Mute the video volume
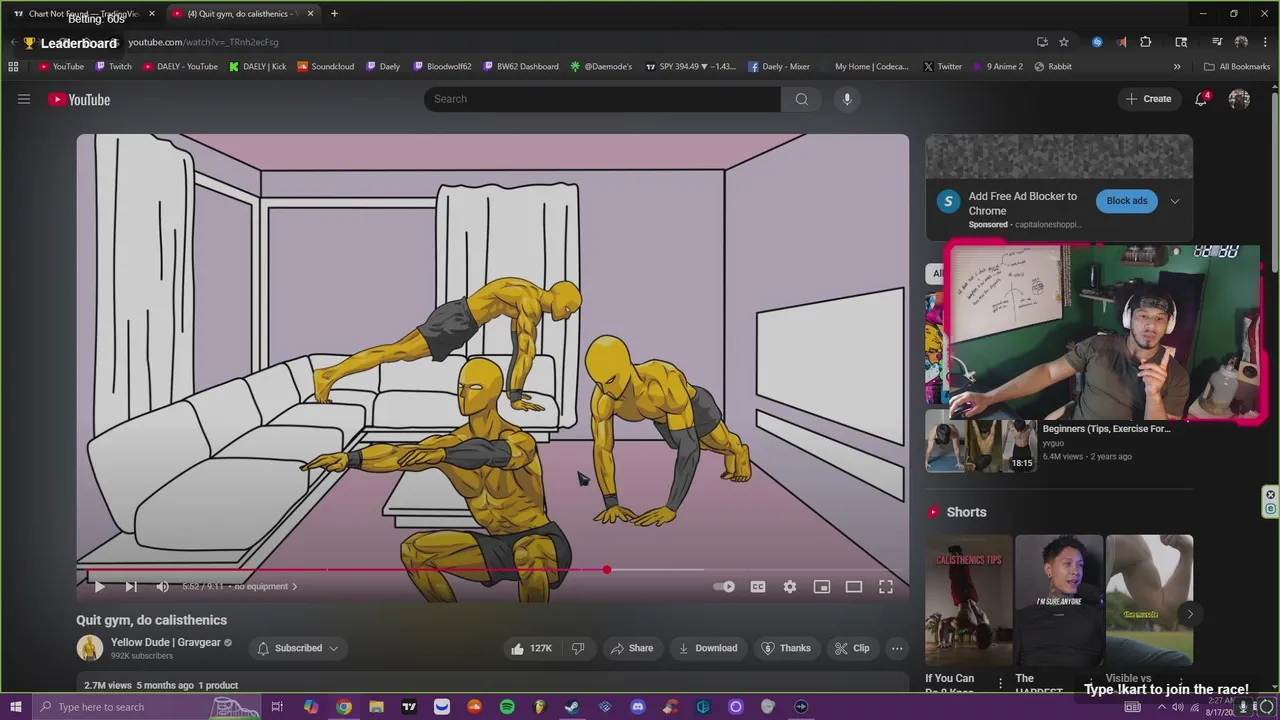1280x720 pixels. 163,587
